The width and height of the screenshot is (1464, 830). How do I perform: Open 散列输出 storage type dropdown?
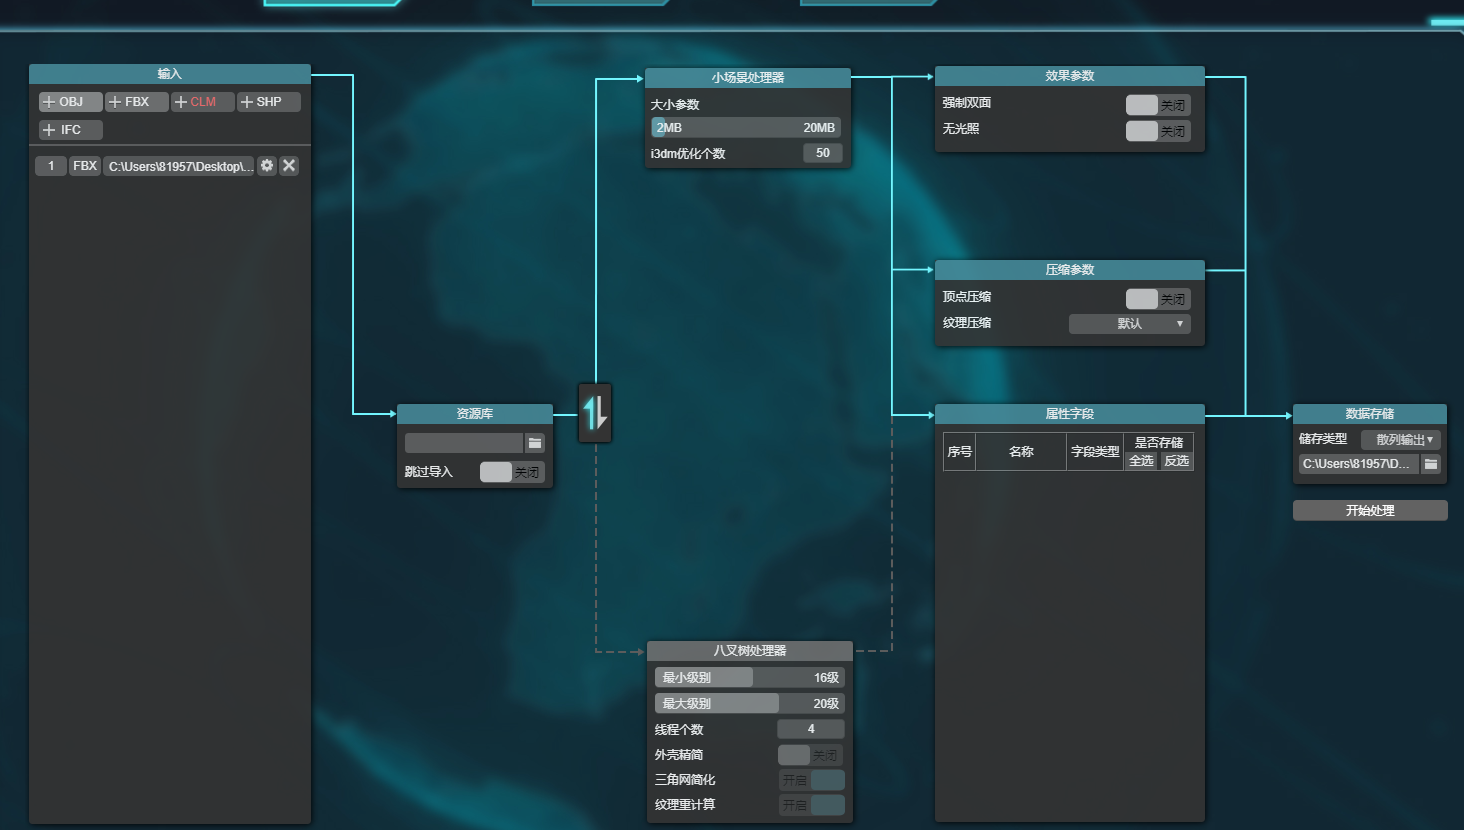[1399, 438]
